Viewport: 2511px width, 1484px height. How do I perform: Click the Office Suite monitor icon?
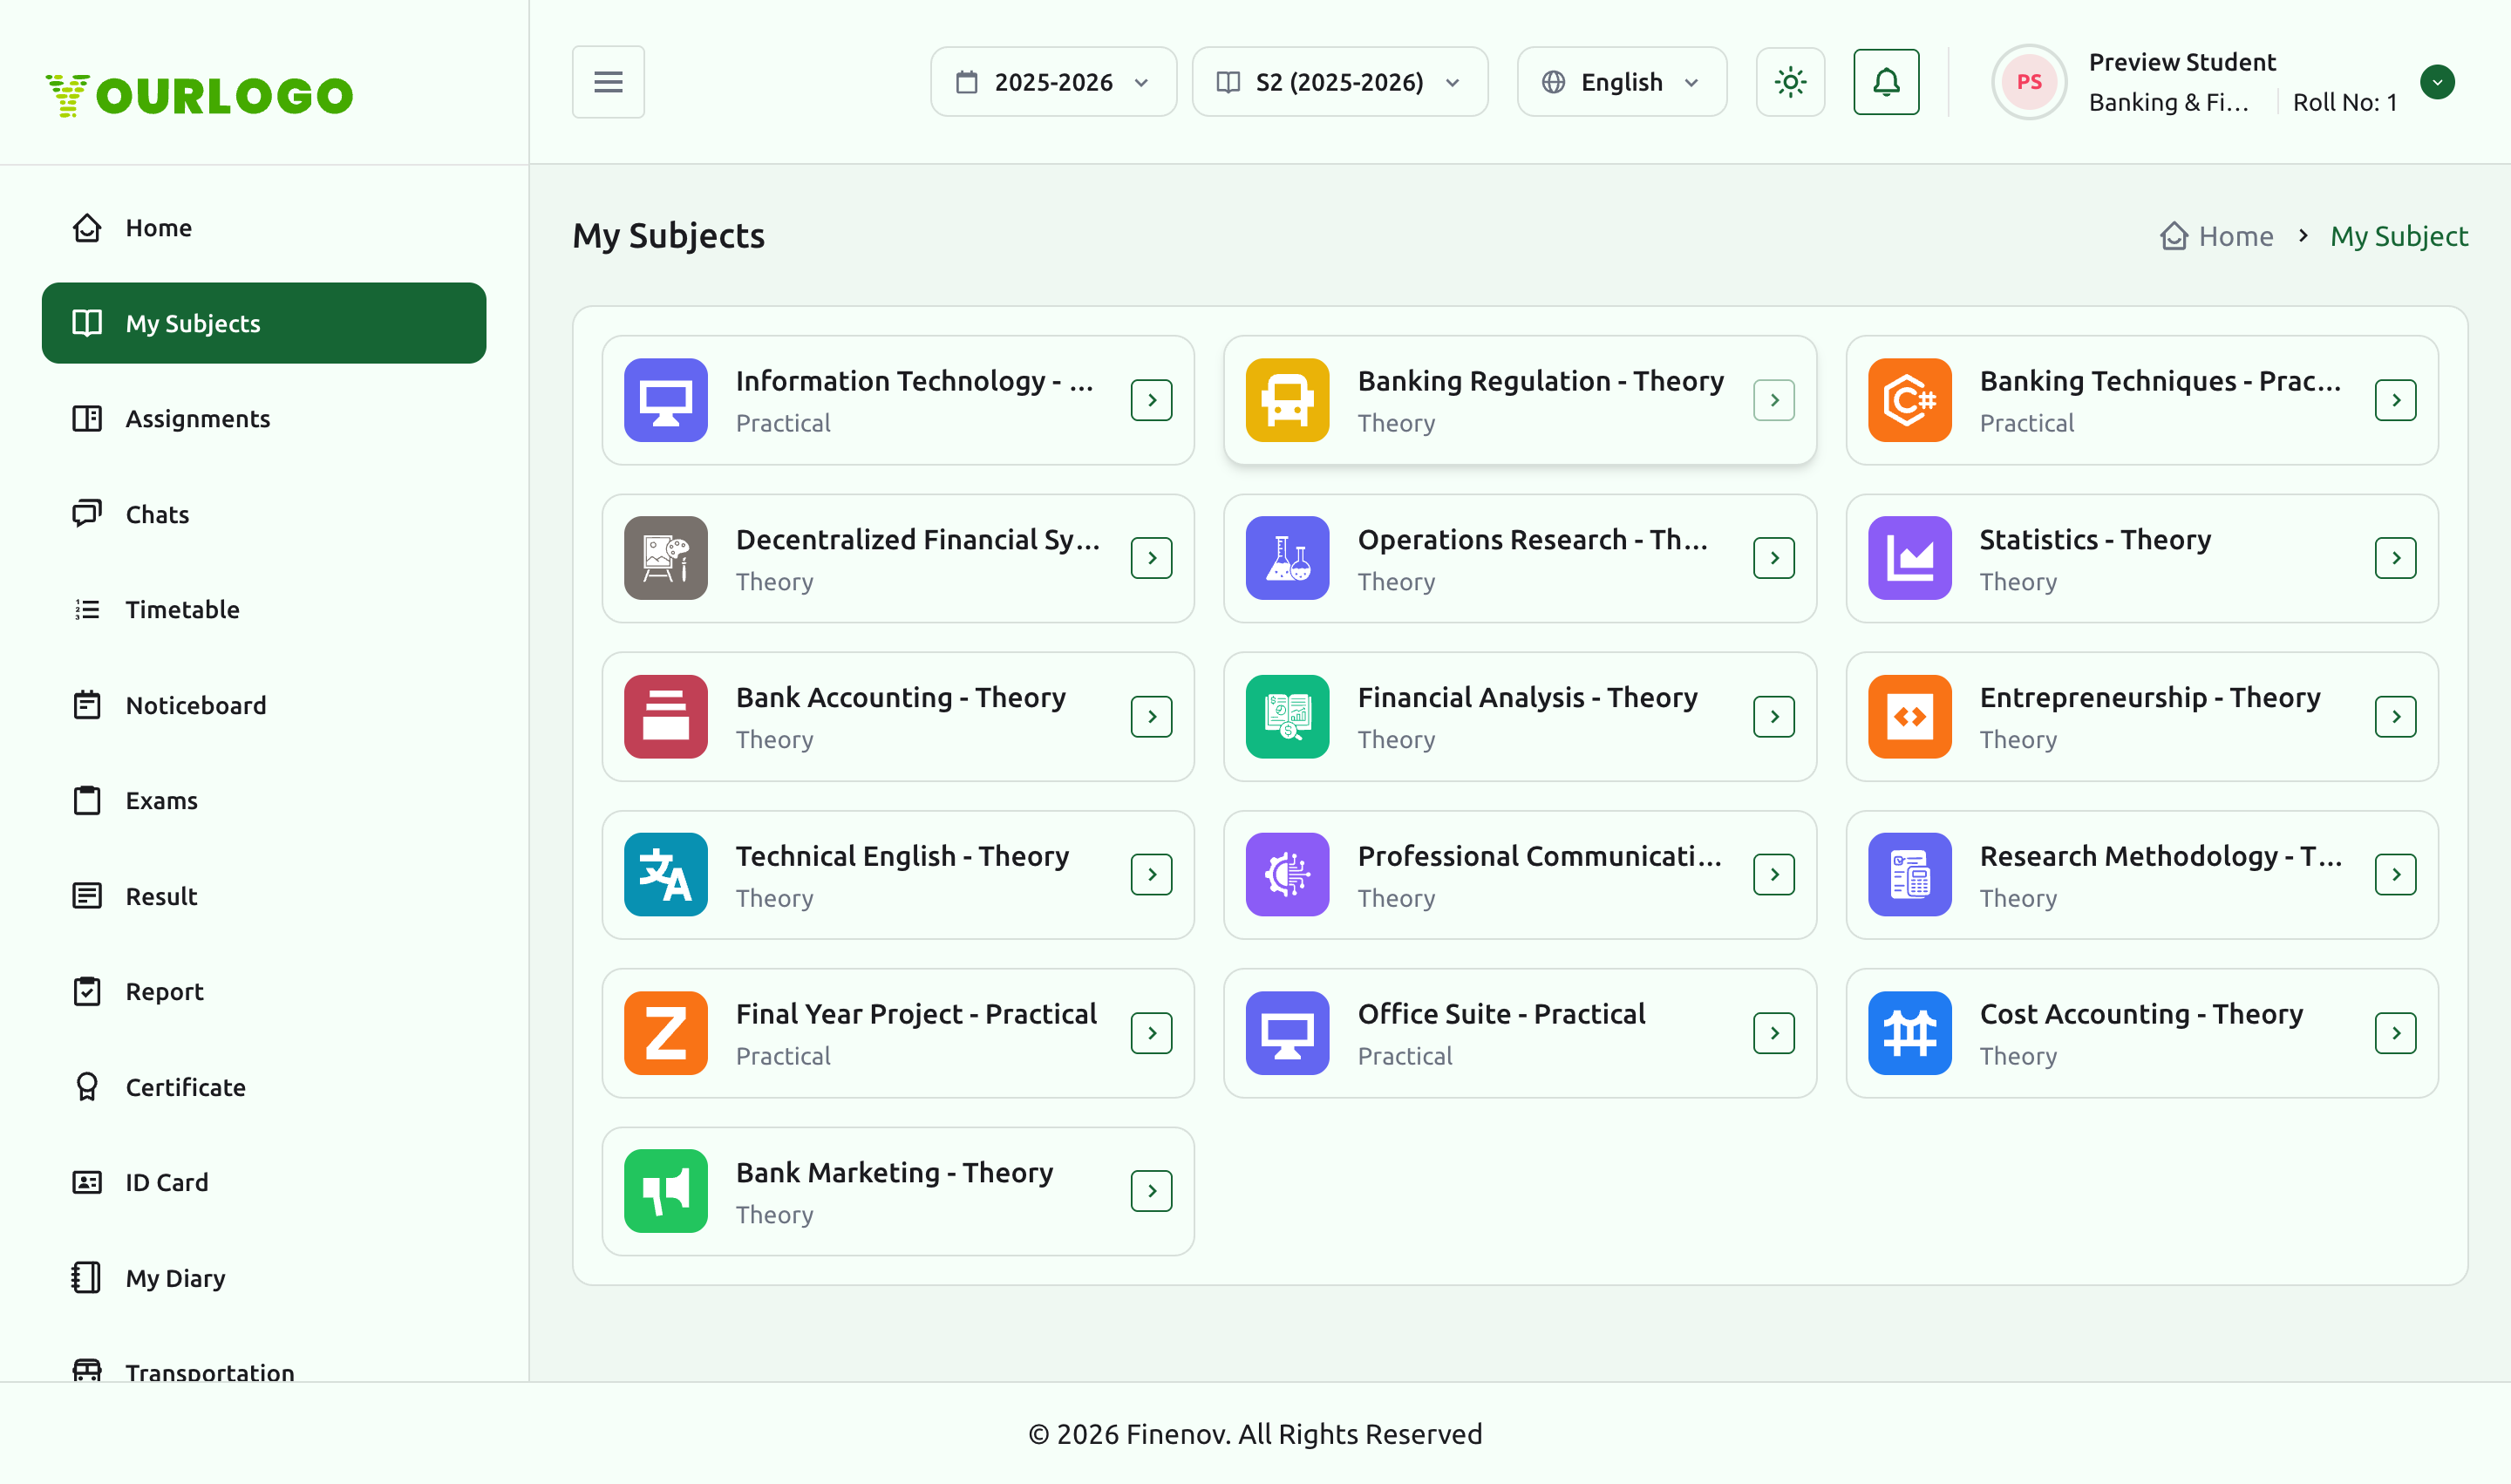[x=1287, y=1033]
